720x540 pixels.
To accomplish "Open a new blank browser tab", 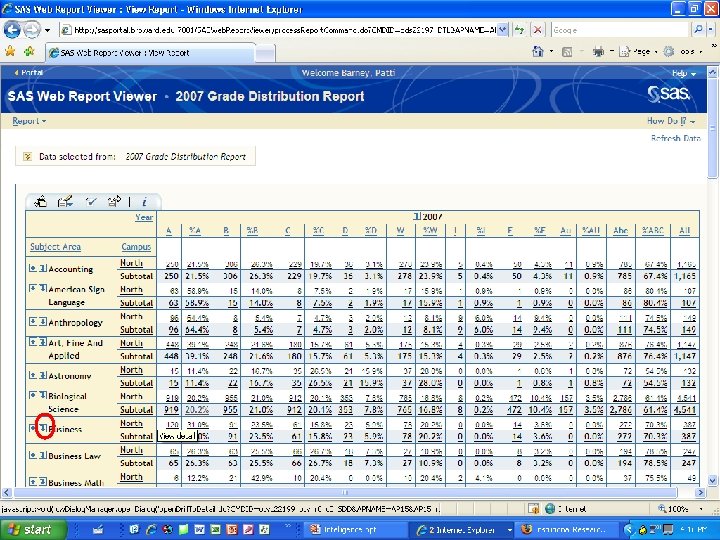I will (265, 53).
